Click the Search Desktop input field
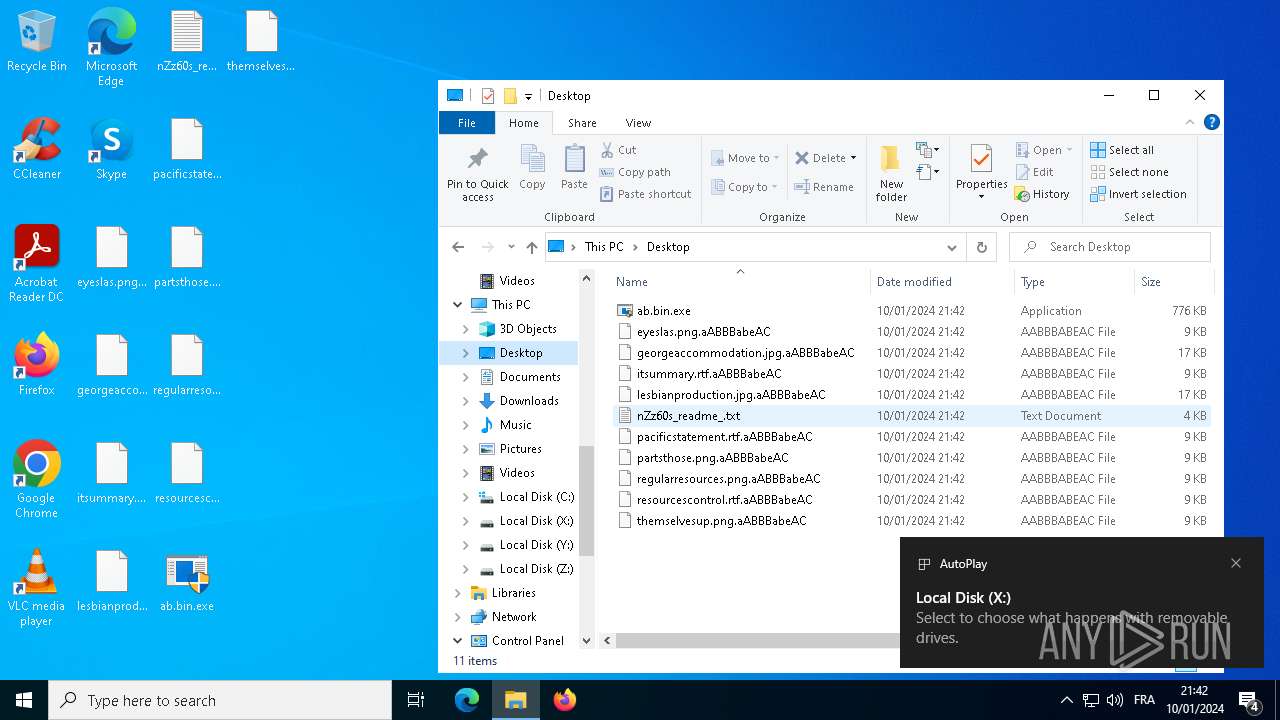Viewport: 1280px width, 720px height. coord(1110,247)
